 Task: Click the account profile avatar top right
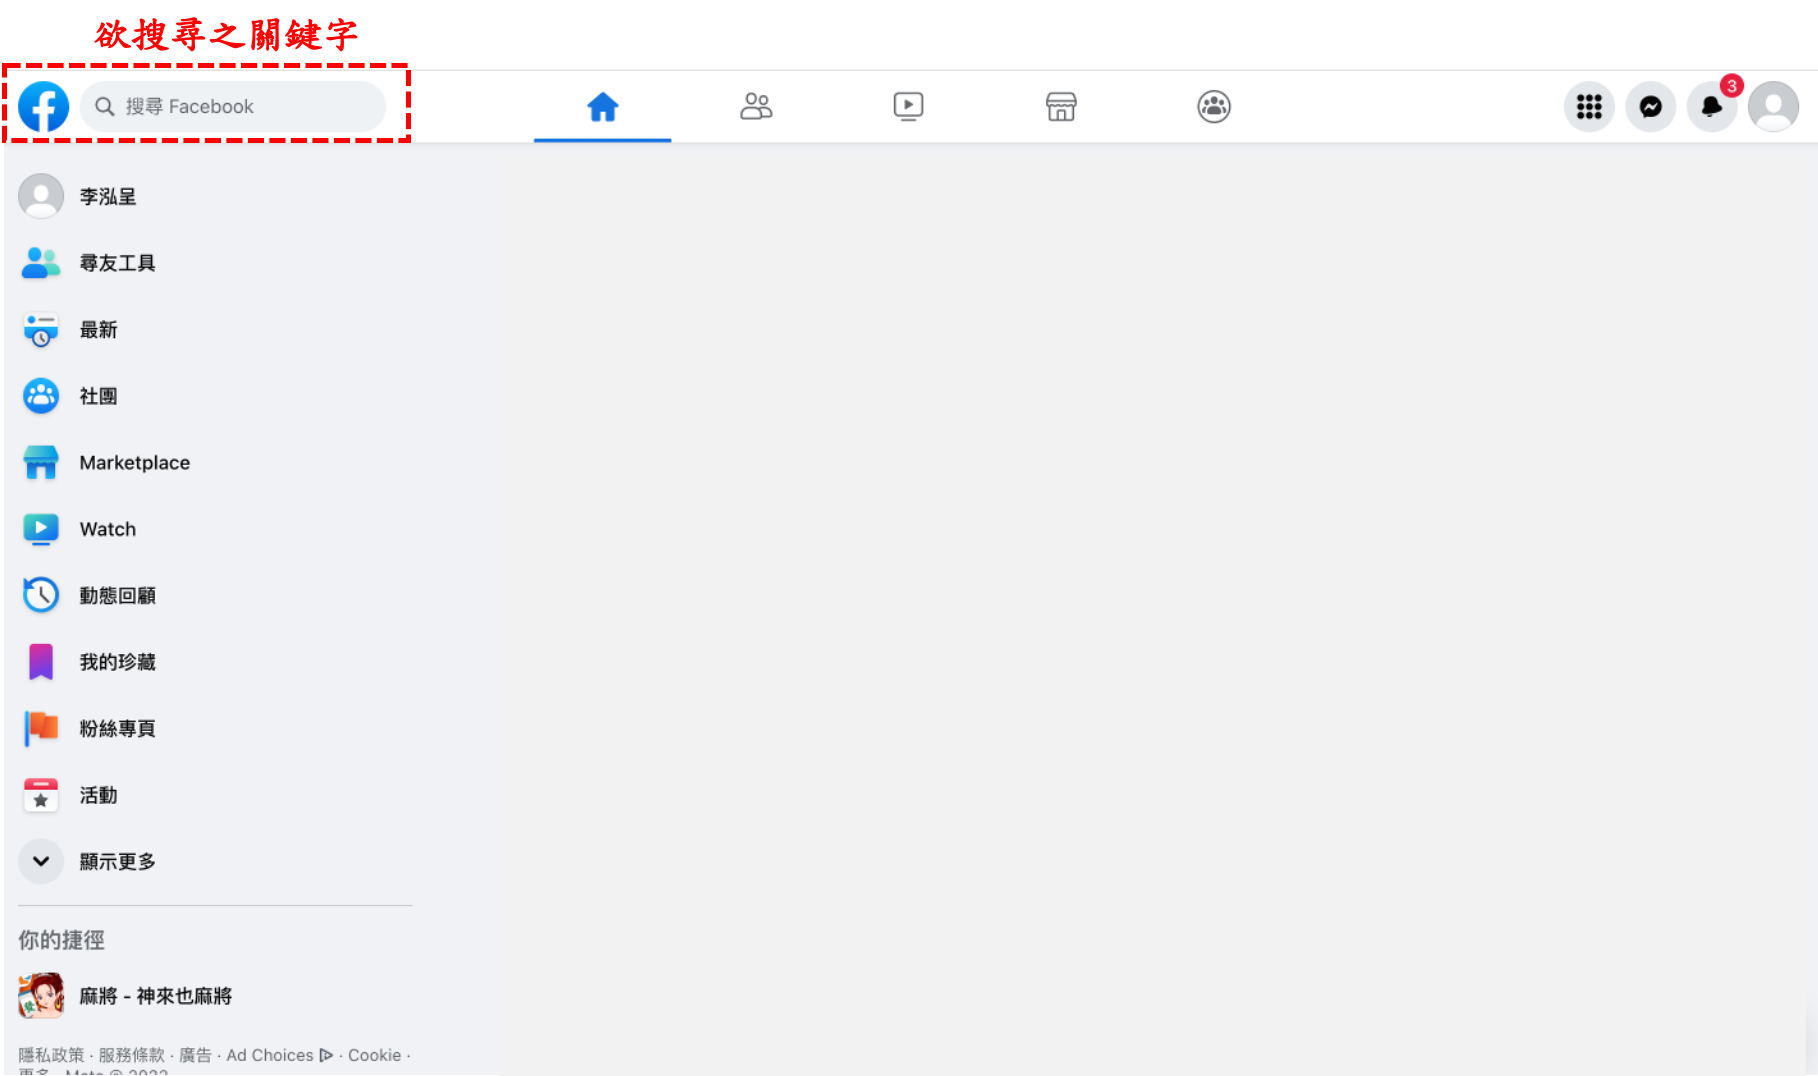(1773, 106)
